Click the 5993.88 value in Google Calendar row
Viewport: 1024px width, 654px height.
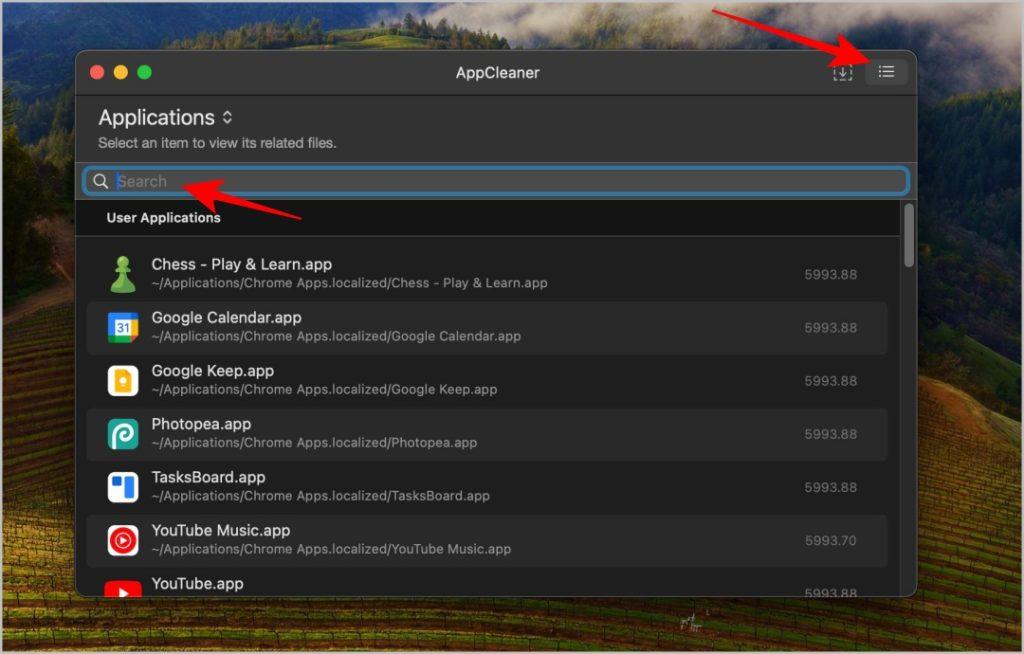tap(830, 328)
